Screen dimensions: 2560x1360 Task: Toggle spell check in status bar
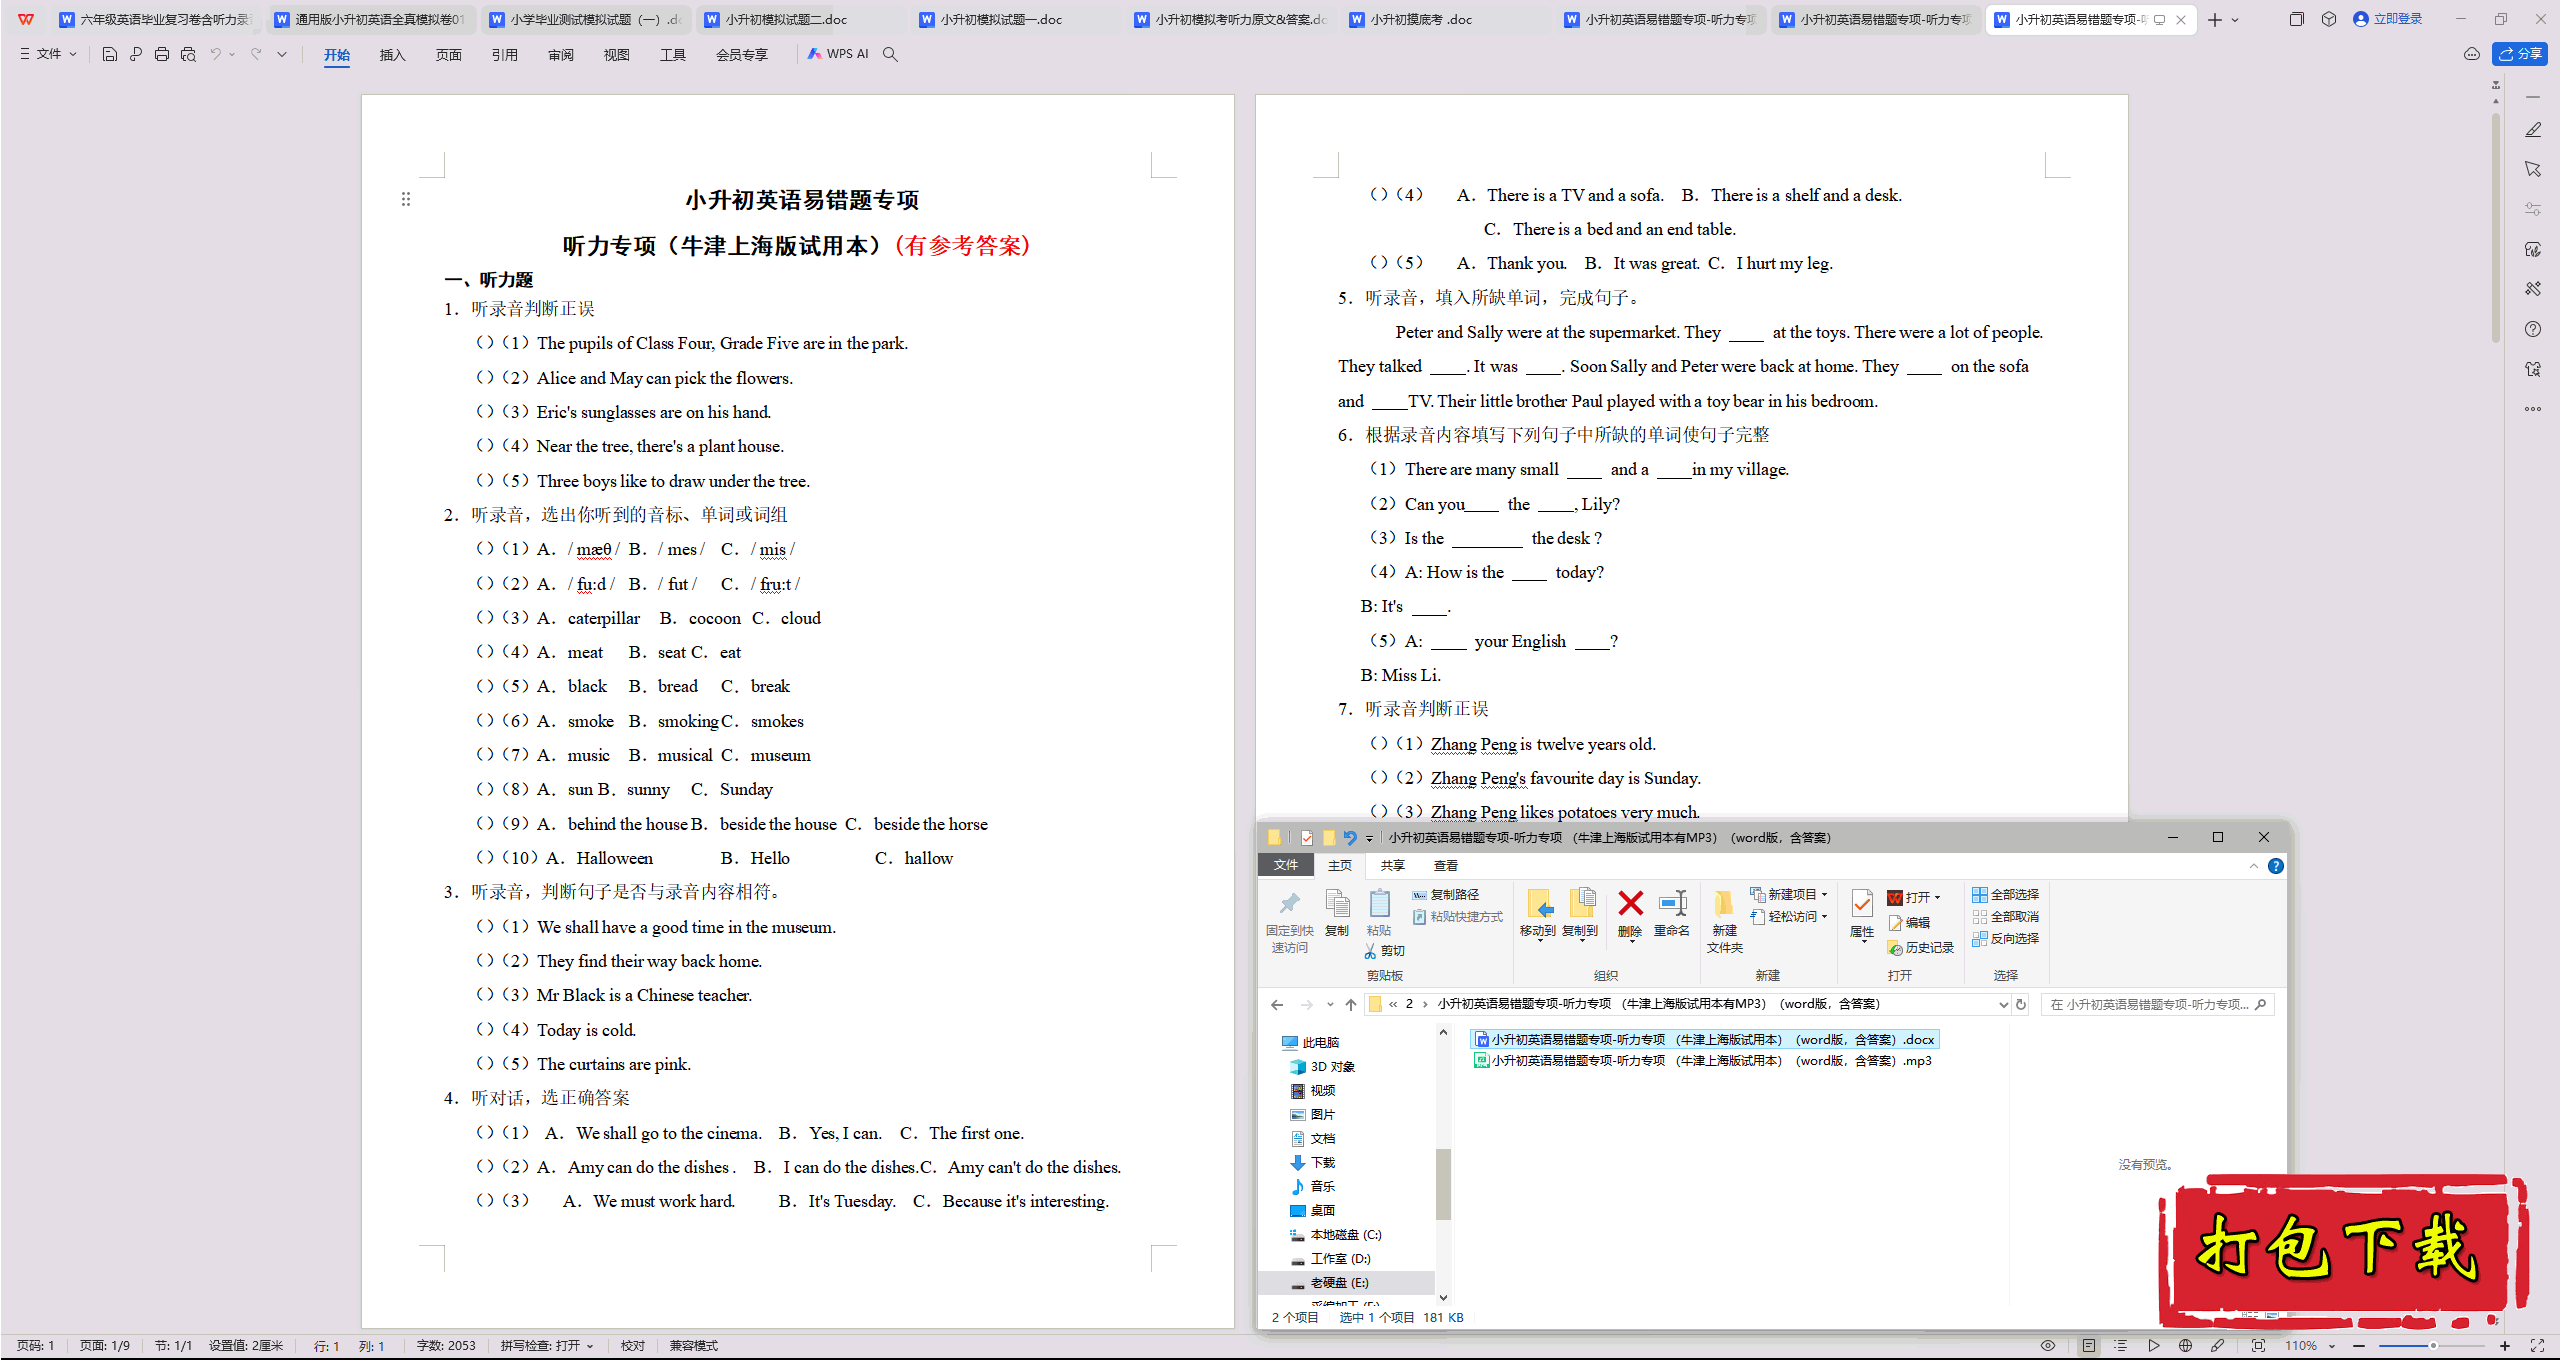pos(547,1346)
